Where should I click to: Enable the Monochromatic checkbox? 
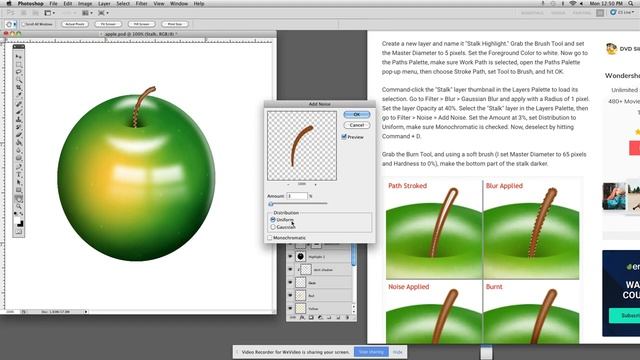tap(270, 238)
